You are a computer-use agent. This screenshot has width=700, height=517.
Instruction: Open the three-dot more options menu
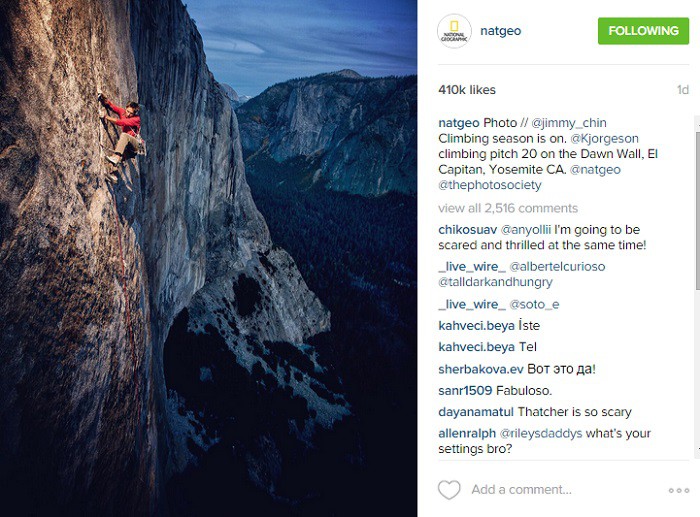679,490
